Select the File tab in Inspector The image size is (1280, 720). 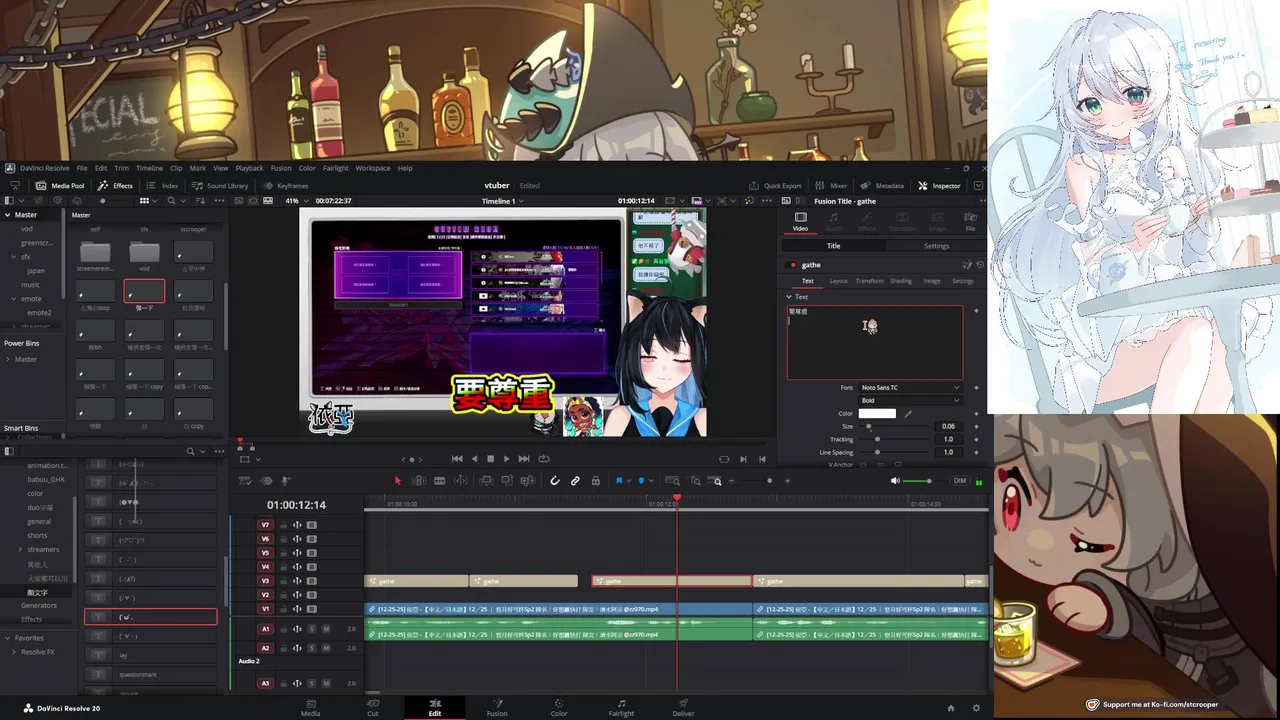970,222
